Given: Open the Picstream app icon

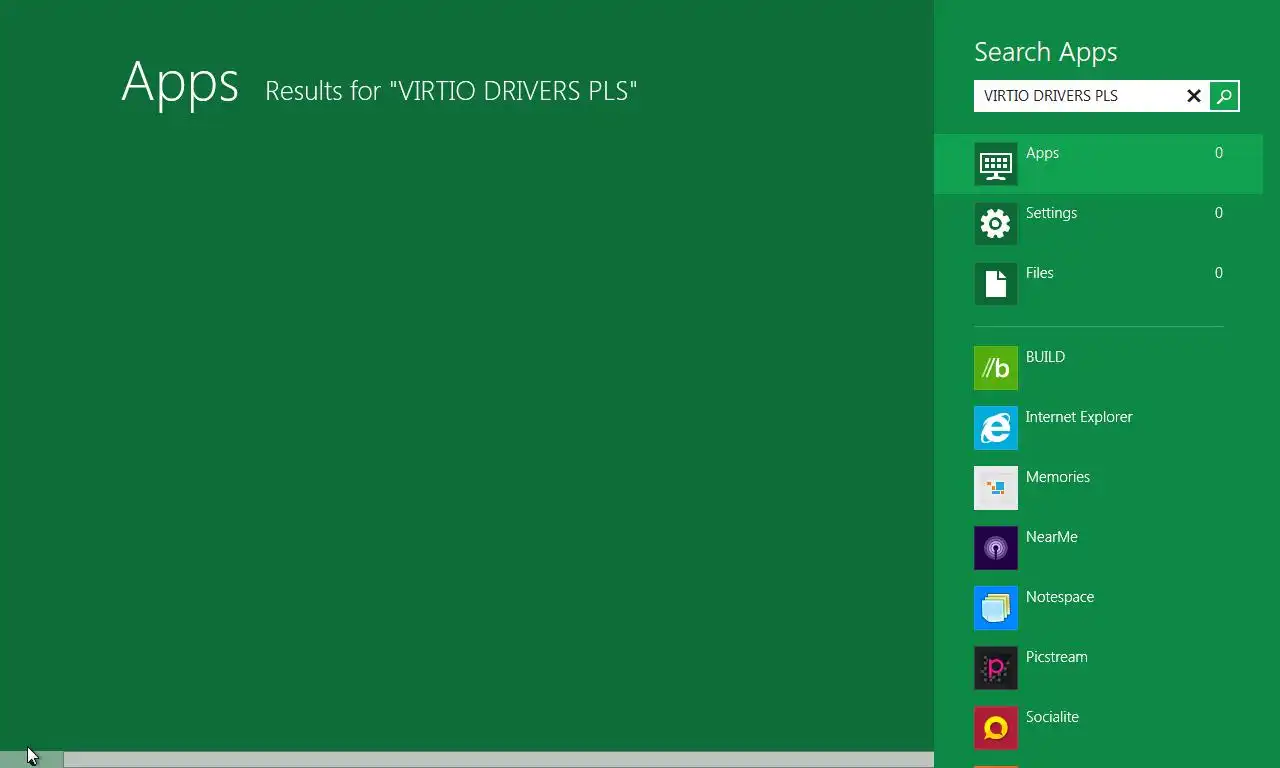Looking at the screenshot, I should (996, 668).
